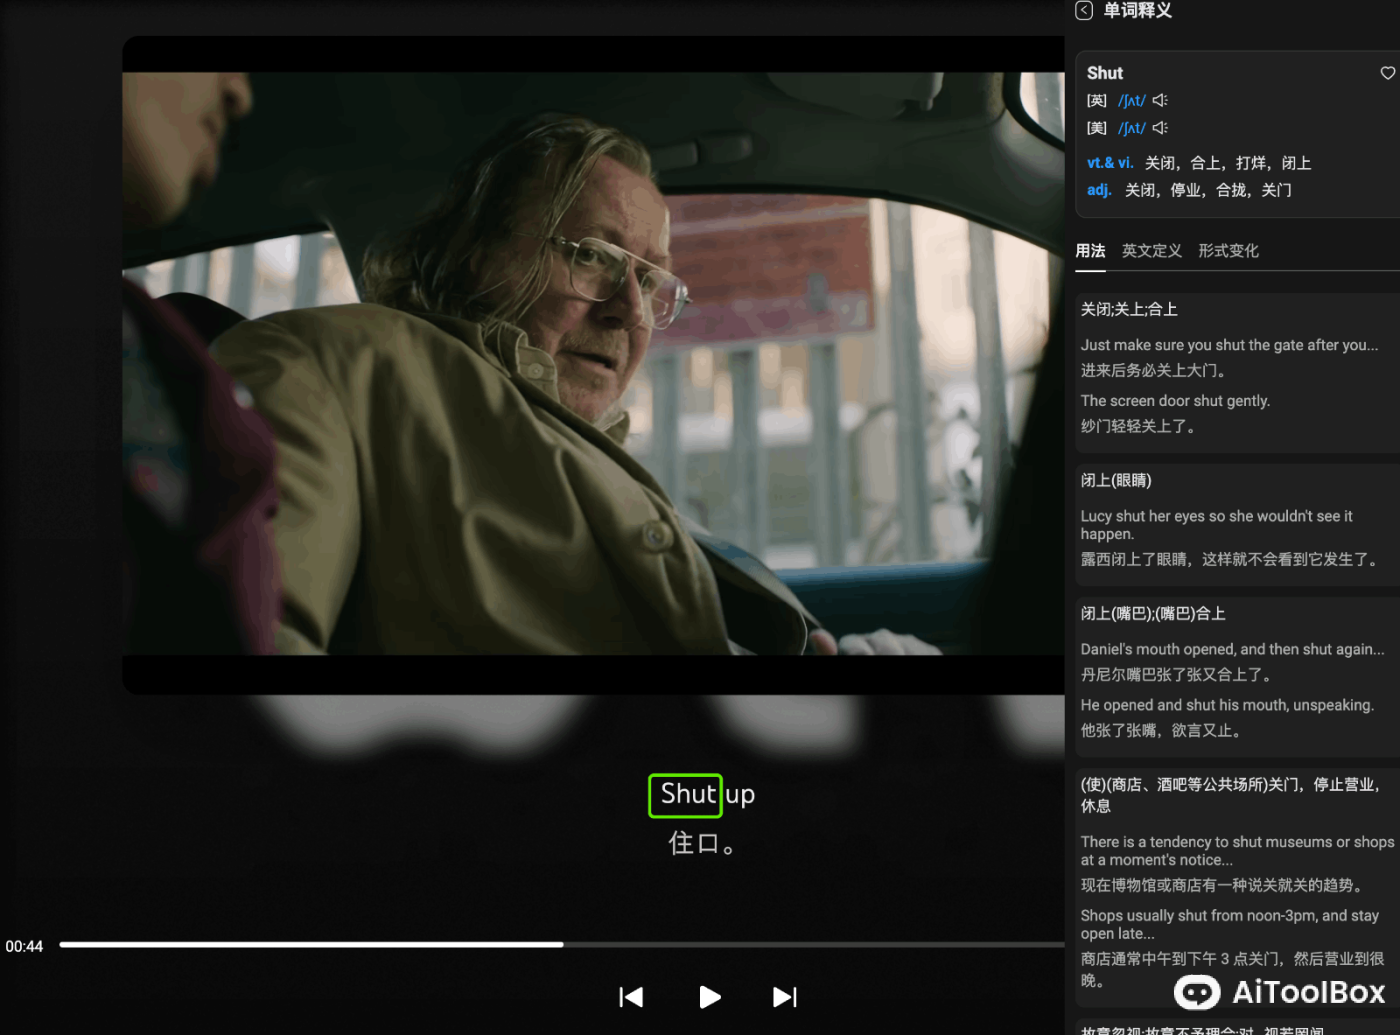Click the back arrow beside 单词释义
This screenshot has width=1400, height=1035.
click(x=1084, y=11)
